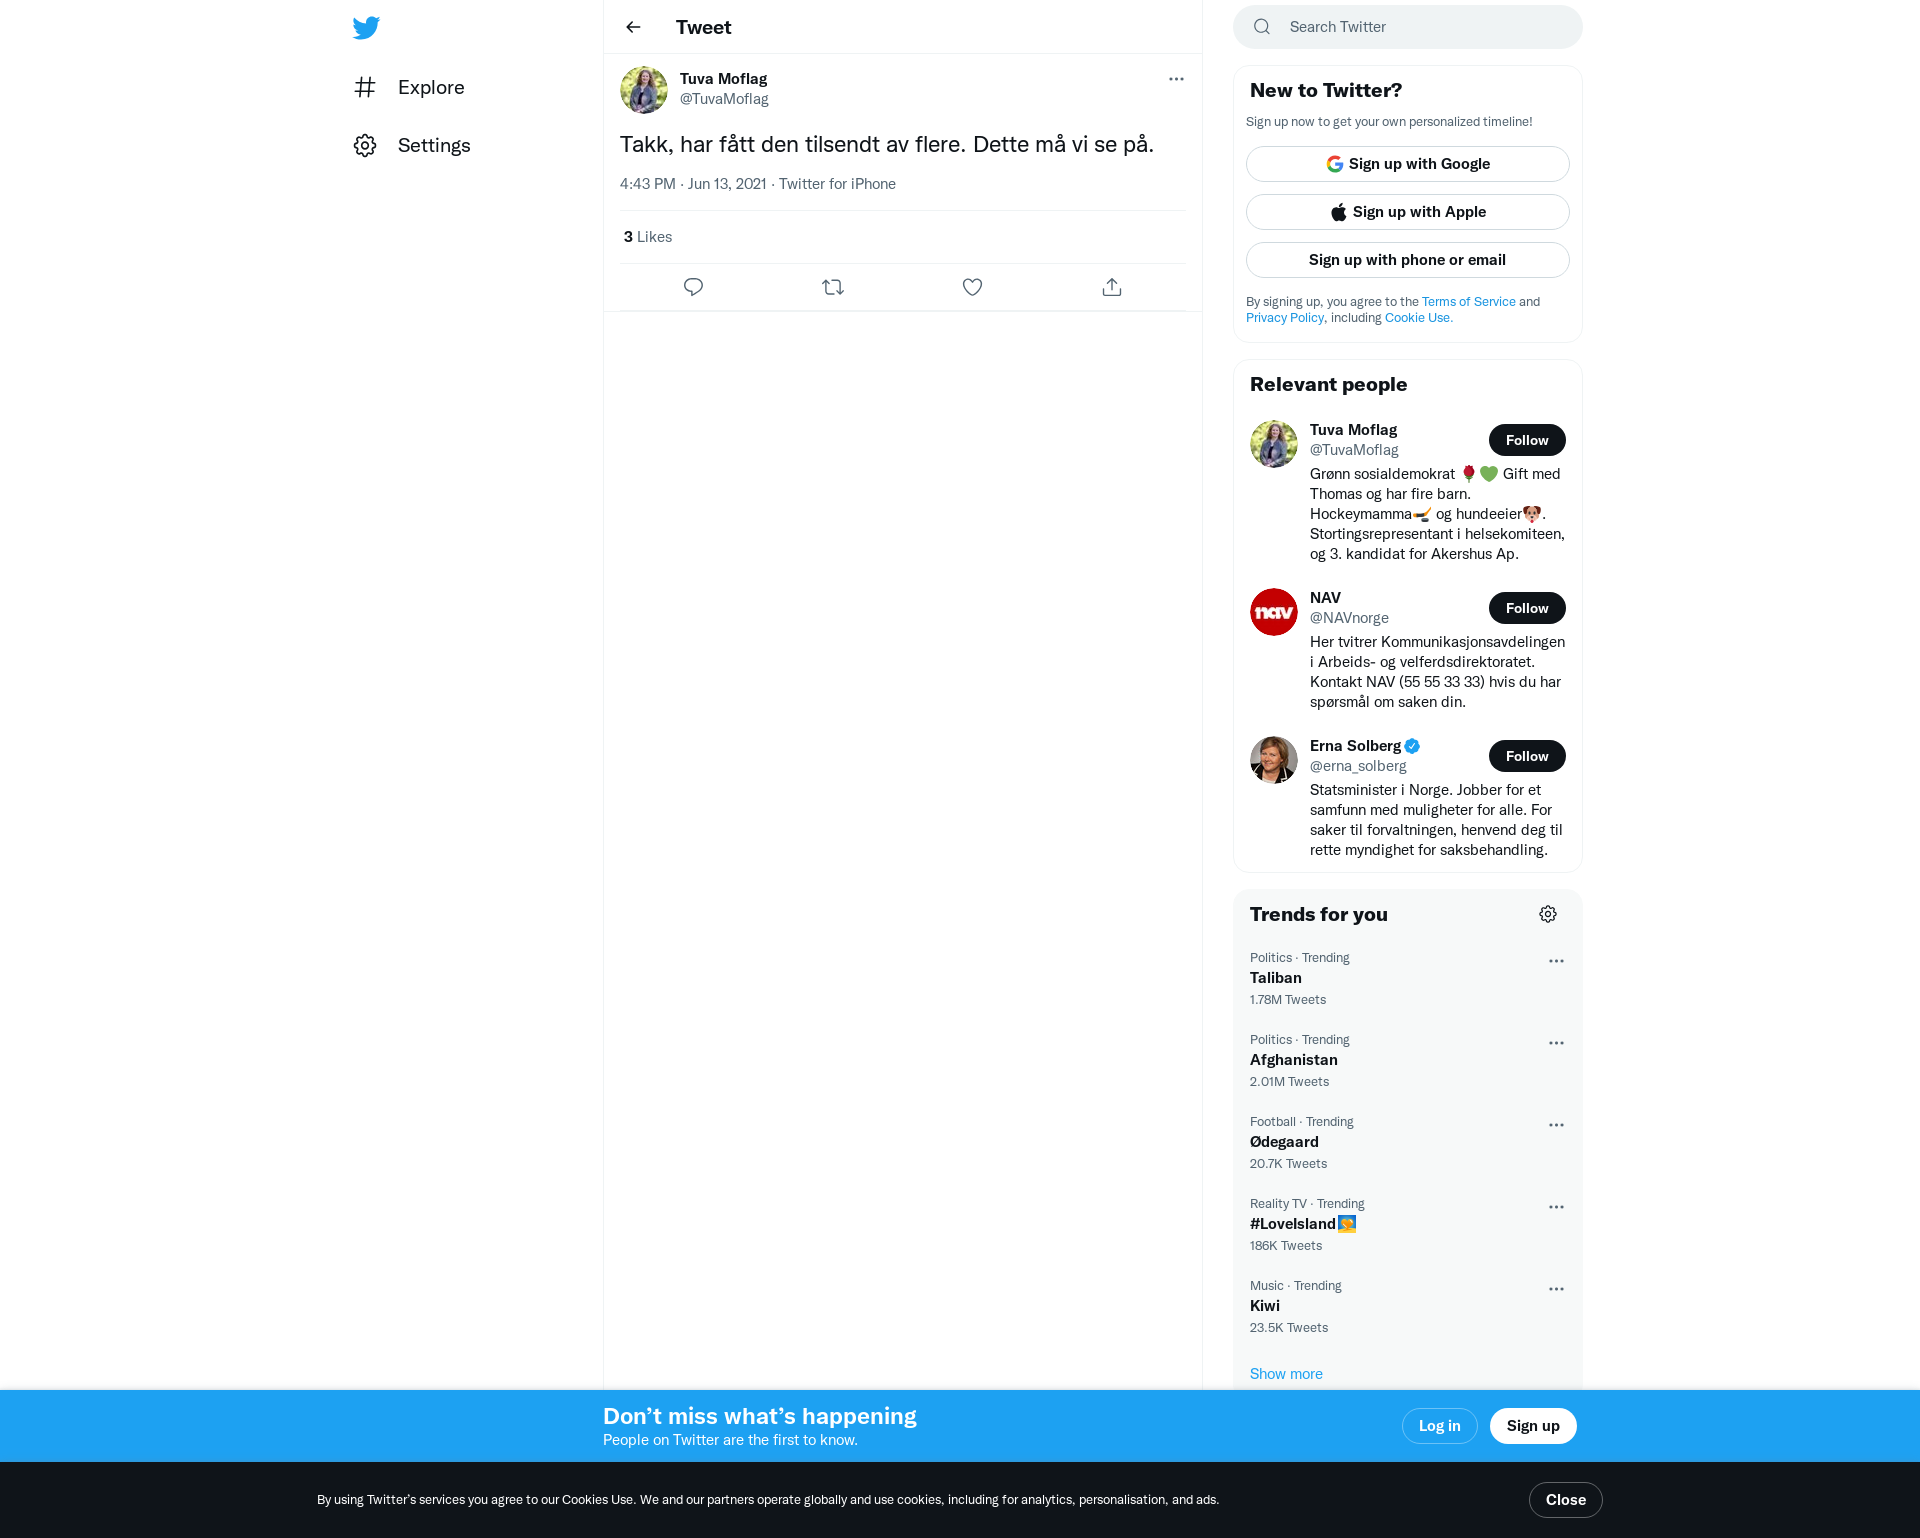Open the Trends settings gear icon
Viewport: 1920px width, 1538px height.
click(1548, 914)
